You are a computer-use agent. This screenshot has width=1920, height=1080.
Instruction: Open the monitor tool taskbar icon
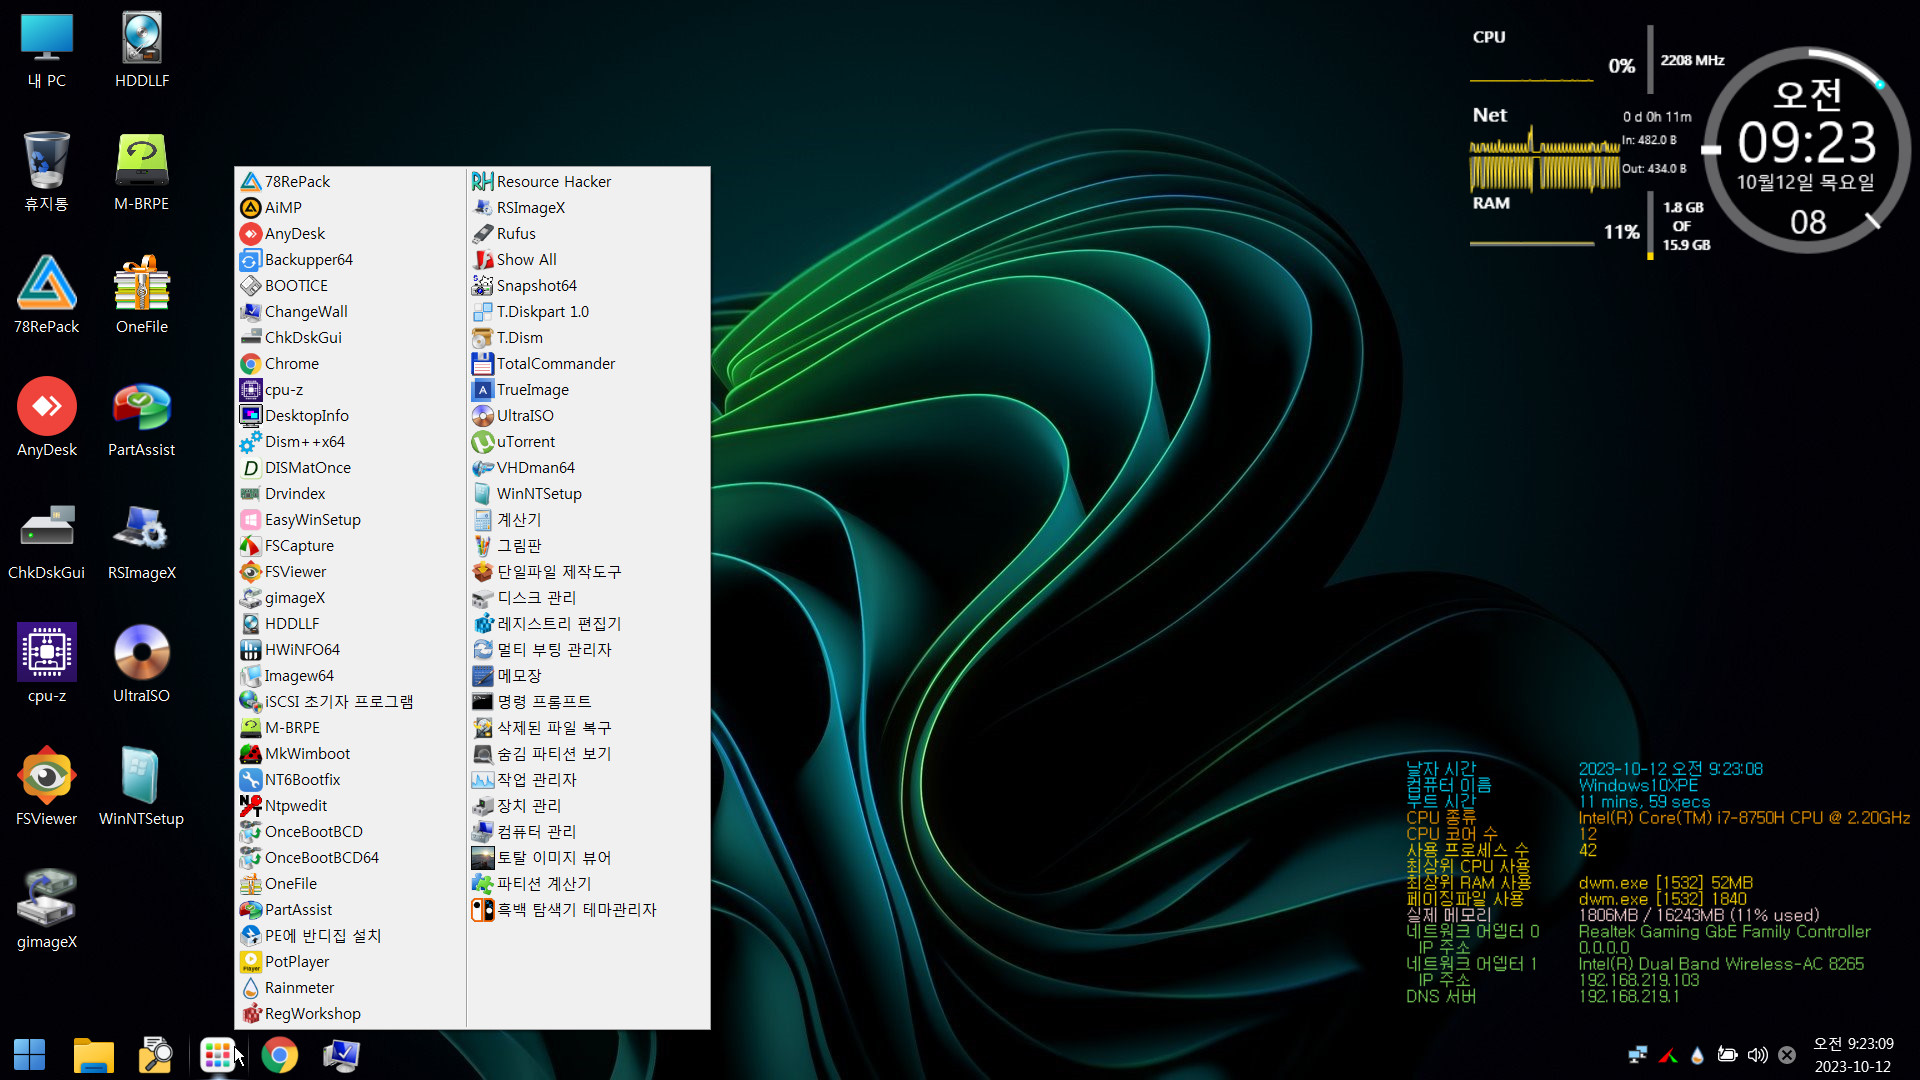(342, 1055)
